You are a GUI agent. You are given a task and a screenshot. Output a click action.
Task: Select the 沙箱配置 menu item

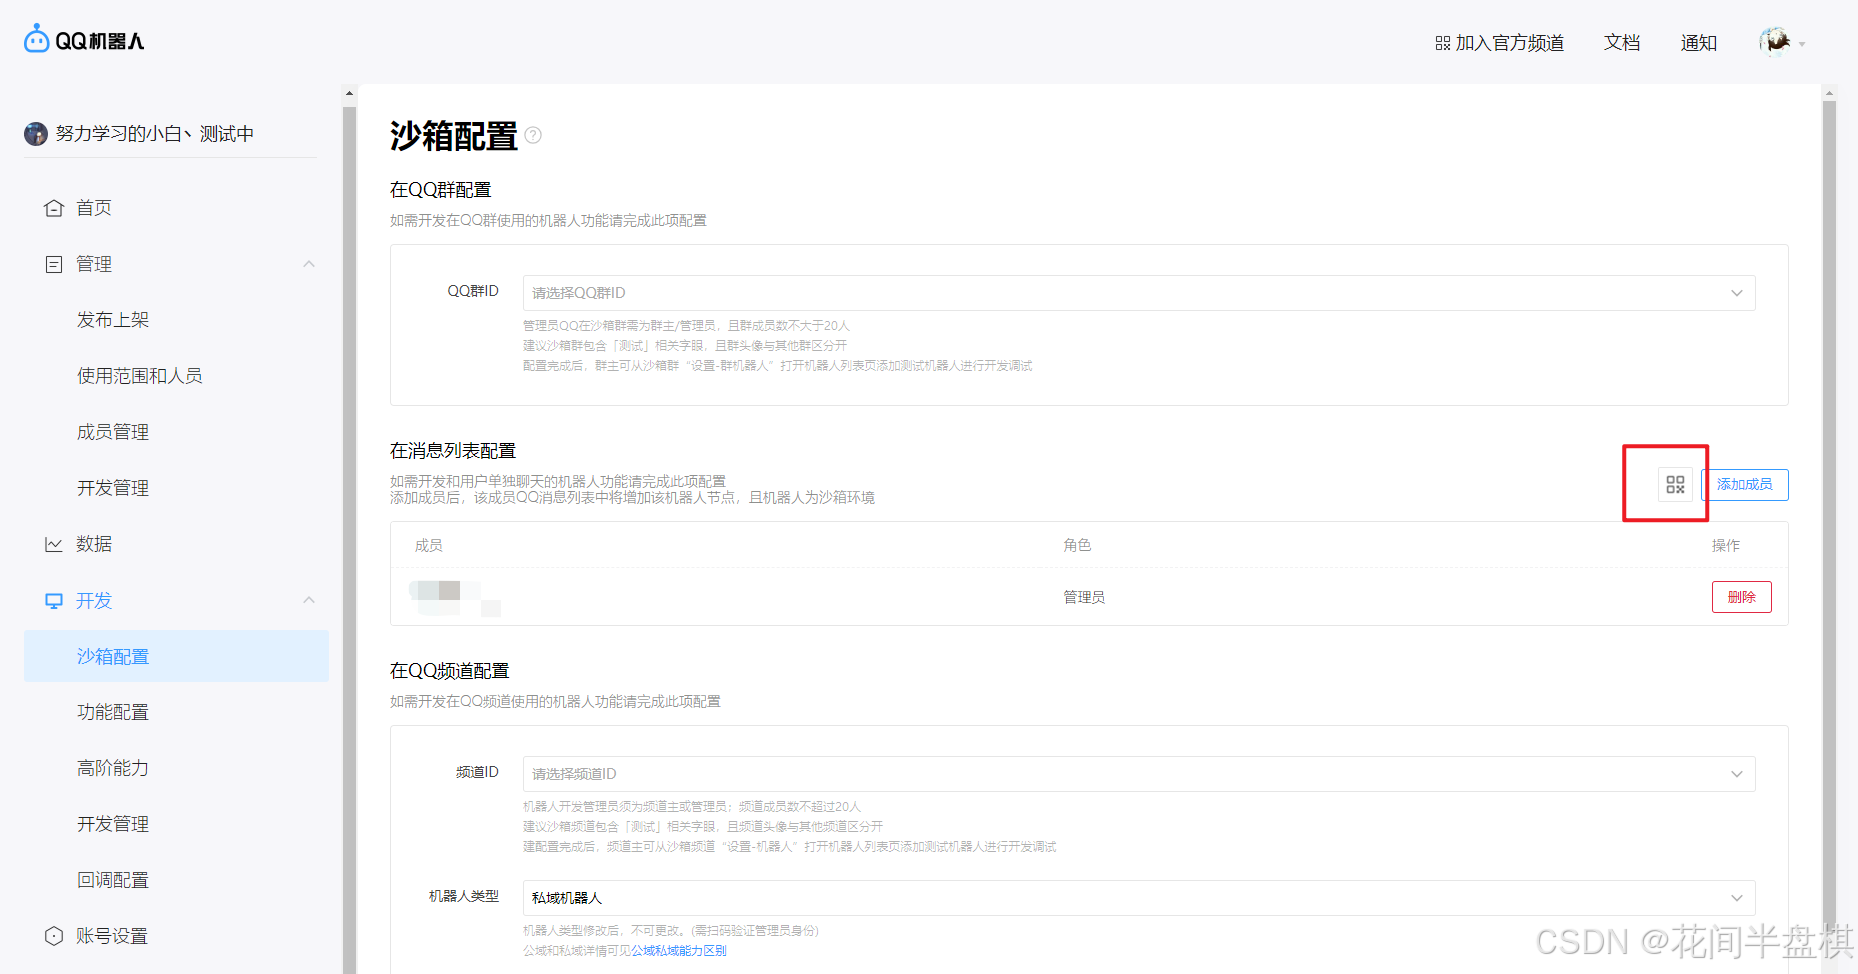pos(176,656)
